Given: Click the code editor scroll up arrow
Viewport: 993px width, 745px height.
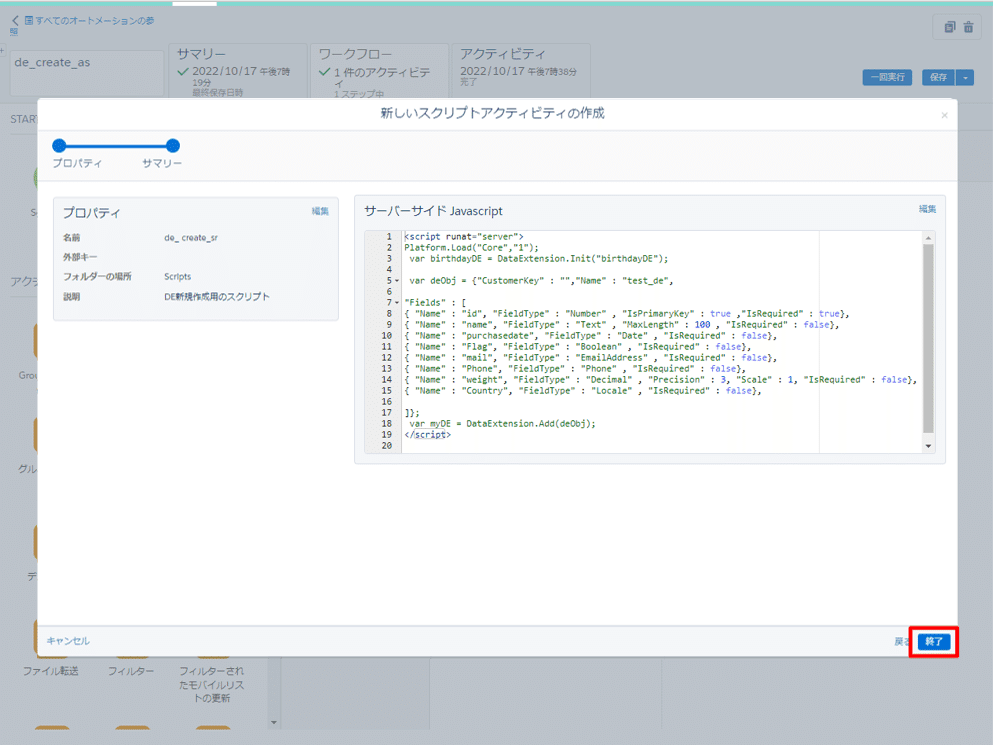Looking at the screenshot, I should click(x=928, y=238).
